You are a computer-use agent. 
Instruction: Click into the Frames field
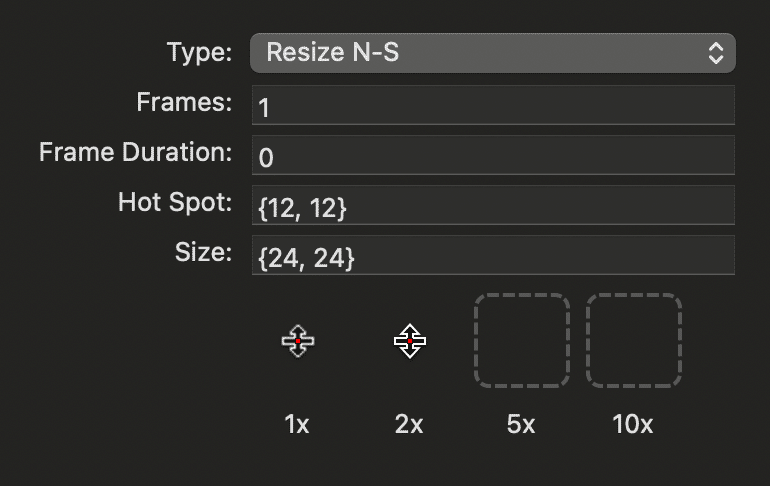(x=493, y=105)
